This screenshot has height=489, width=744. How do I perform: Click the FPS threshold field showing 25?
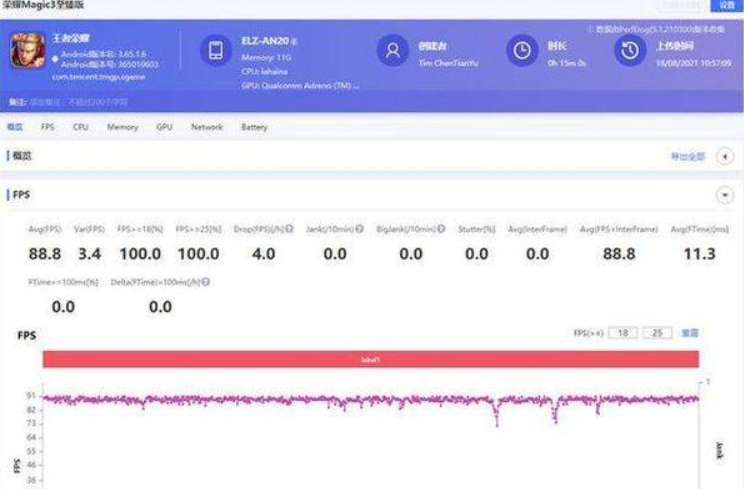click(x=657, y=333)
